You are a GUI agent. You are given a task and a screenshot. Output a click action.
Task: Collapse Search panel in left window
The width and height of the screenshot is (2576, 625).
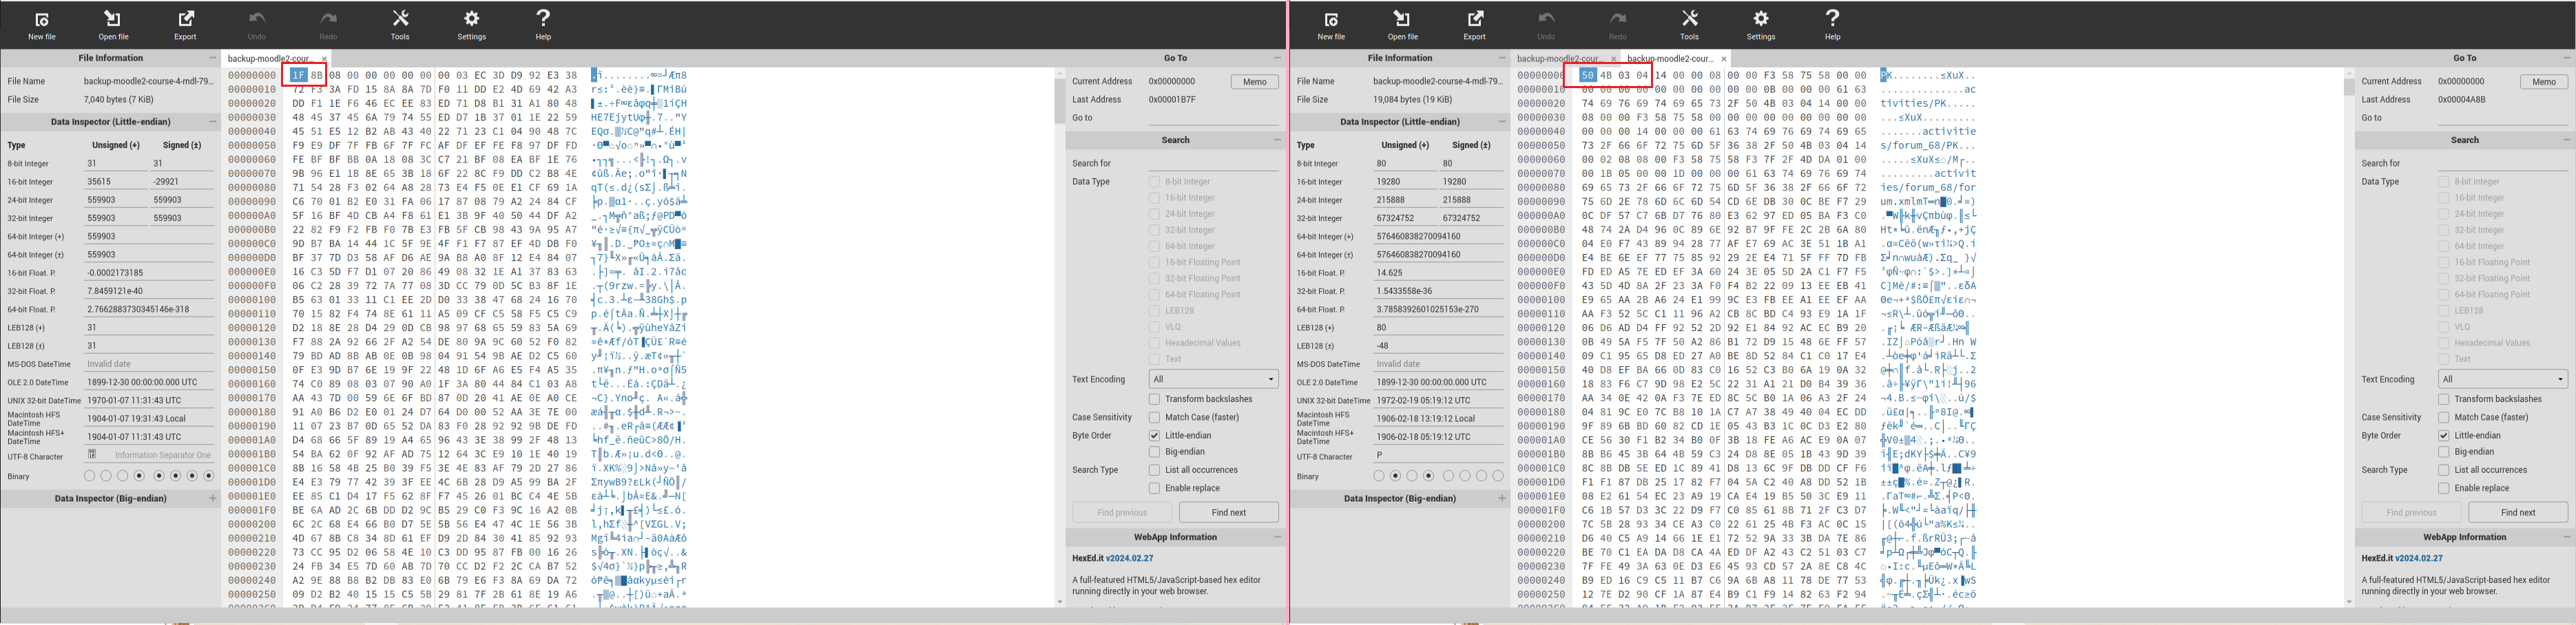click(x=1277, y=140)
